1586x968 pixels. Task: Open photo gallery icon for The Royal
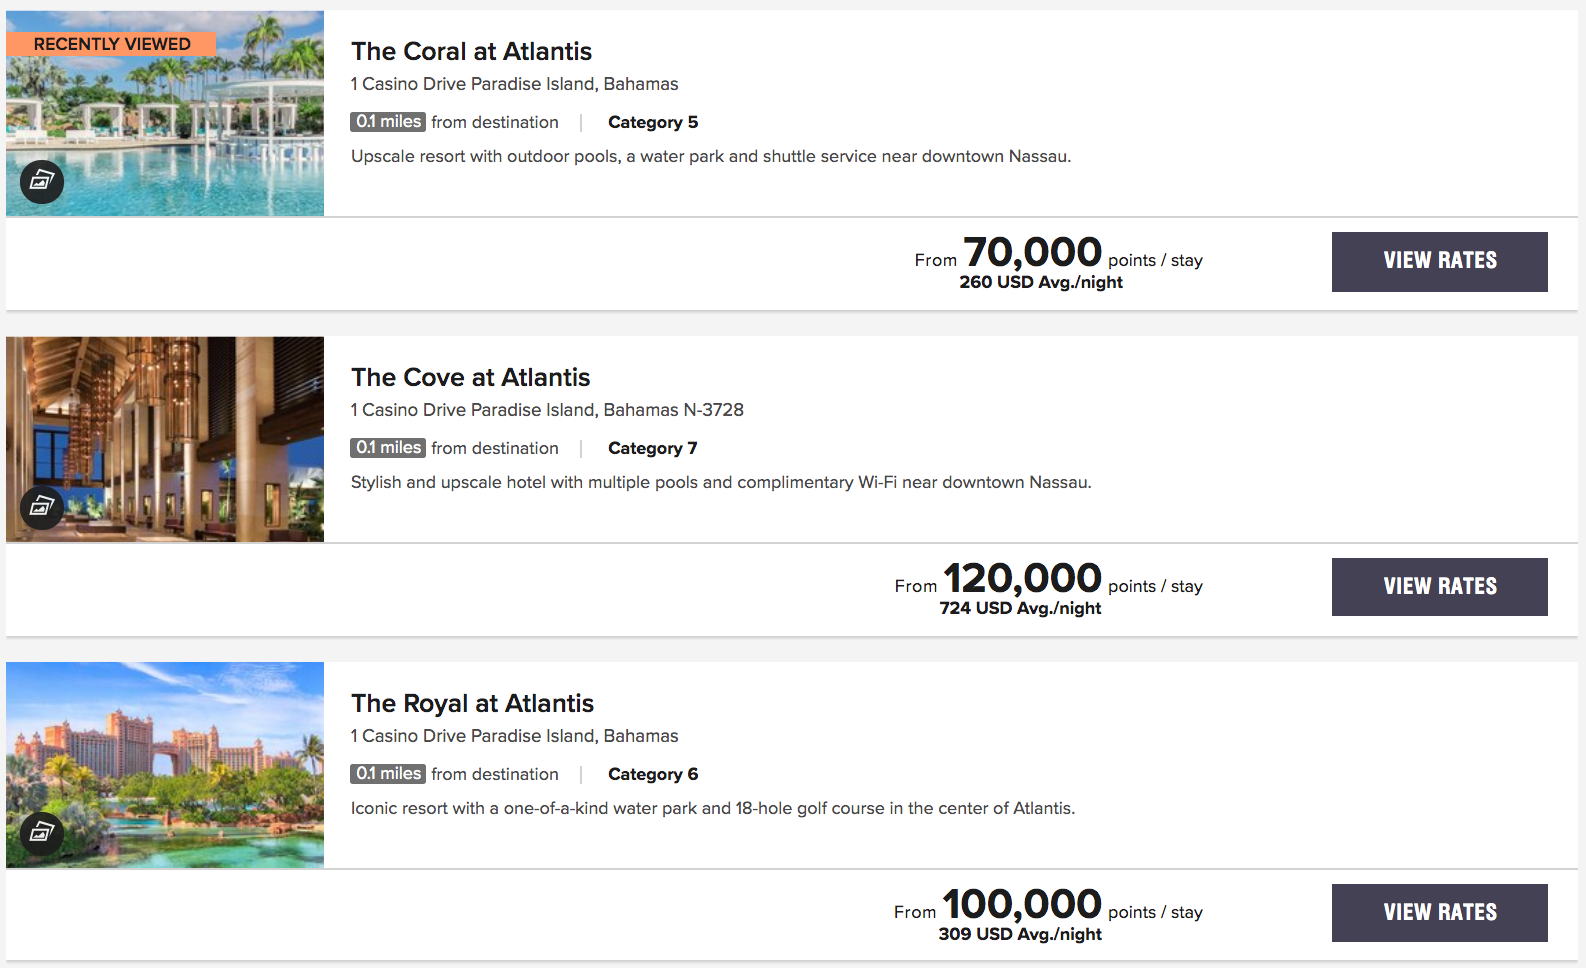click(42, 833)
